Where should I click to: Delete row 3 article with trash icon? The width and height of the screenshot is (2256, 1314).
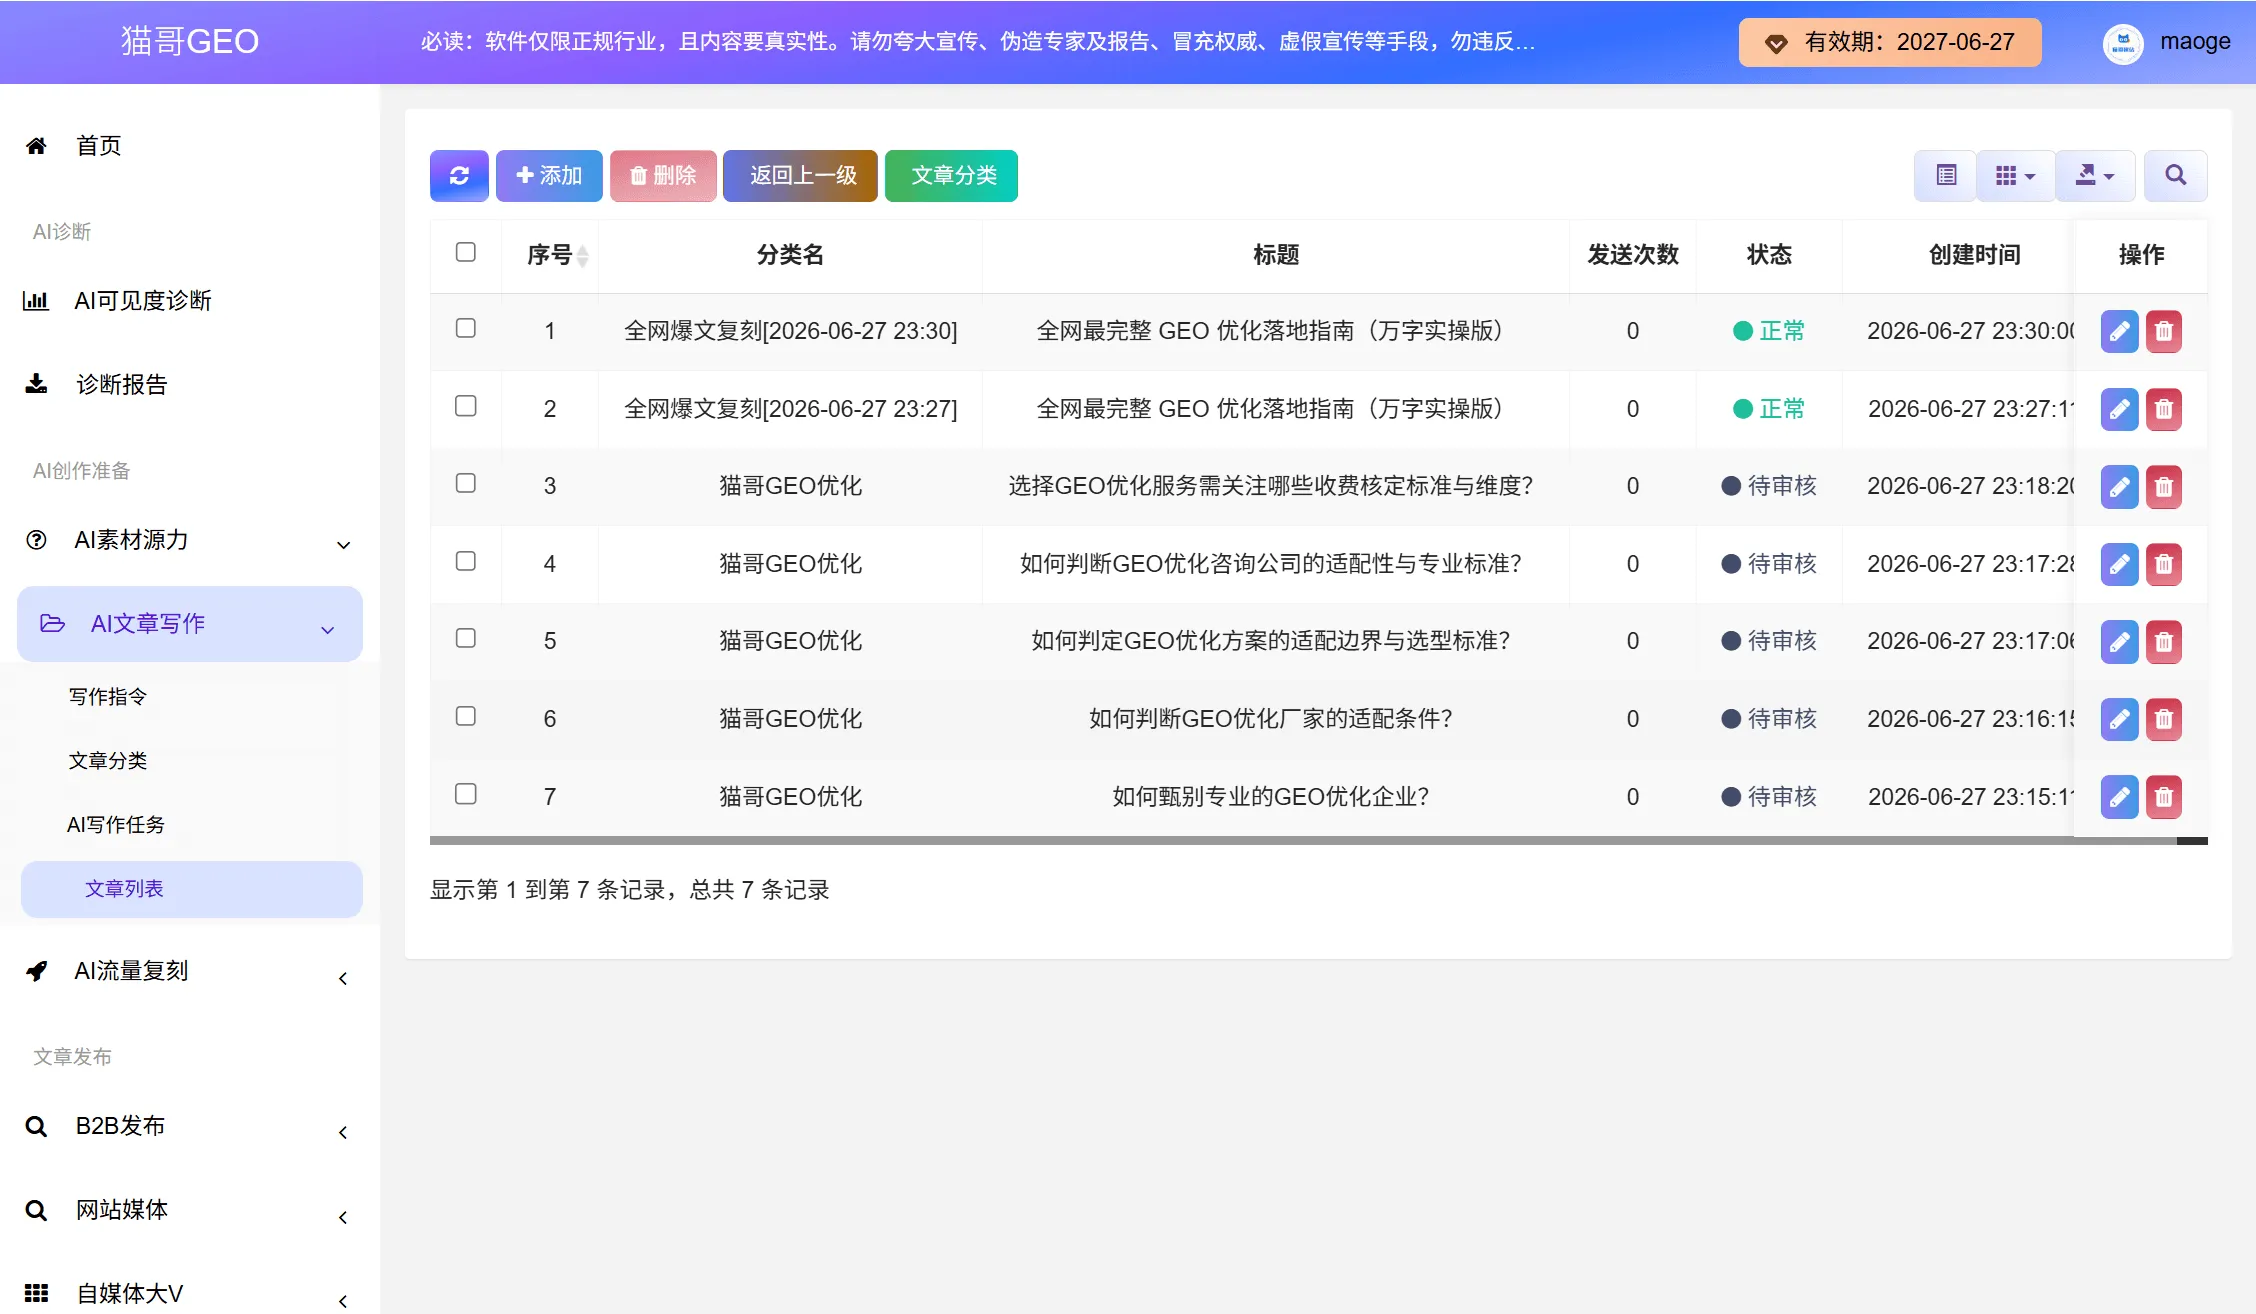pos(2163,487)
